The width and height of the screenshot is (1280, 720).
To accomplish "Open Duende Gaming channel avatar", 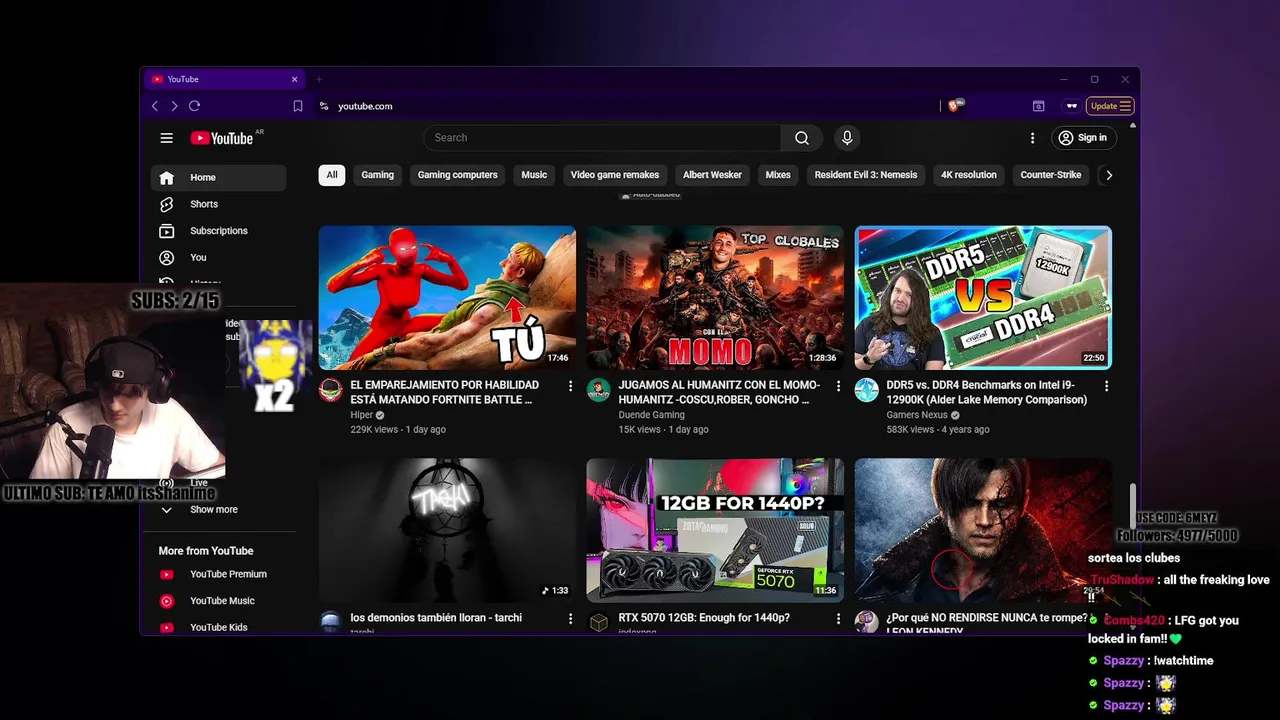I will tap(599, 390).
